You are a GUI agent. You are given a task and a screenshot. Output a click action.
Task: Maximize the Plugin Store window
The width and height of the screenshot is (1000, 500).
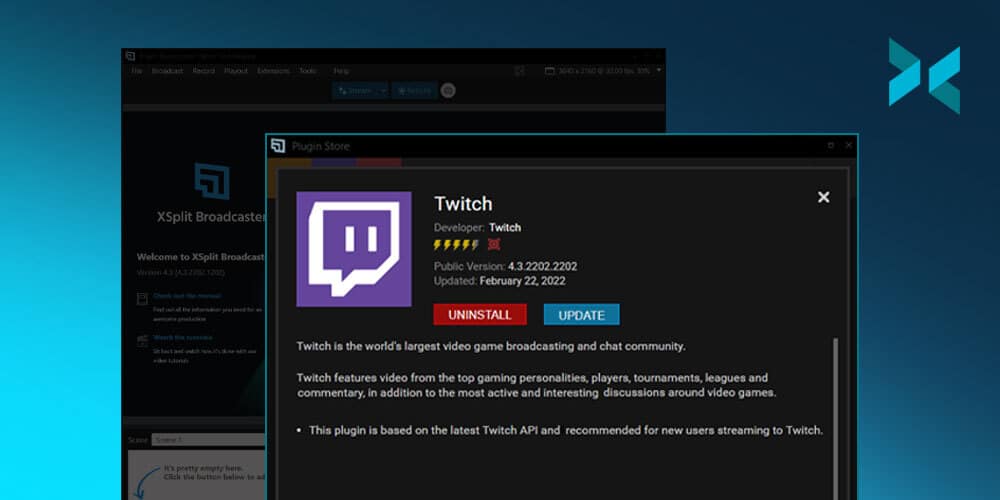830,145
